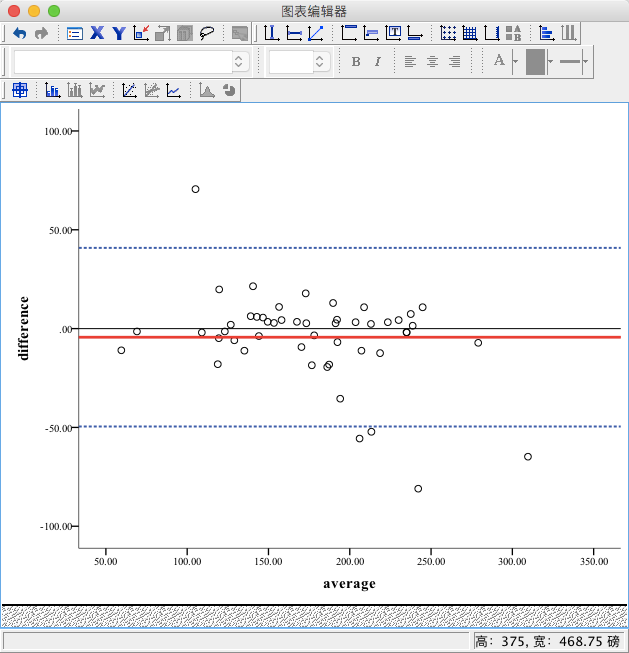Viewport: 629px width, 653px height.
Task: Click the 3-D rotate icon
Action: [x=185, y=33]
